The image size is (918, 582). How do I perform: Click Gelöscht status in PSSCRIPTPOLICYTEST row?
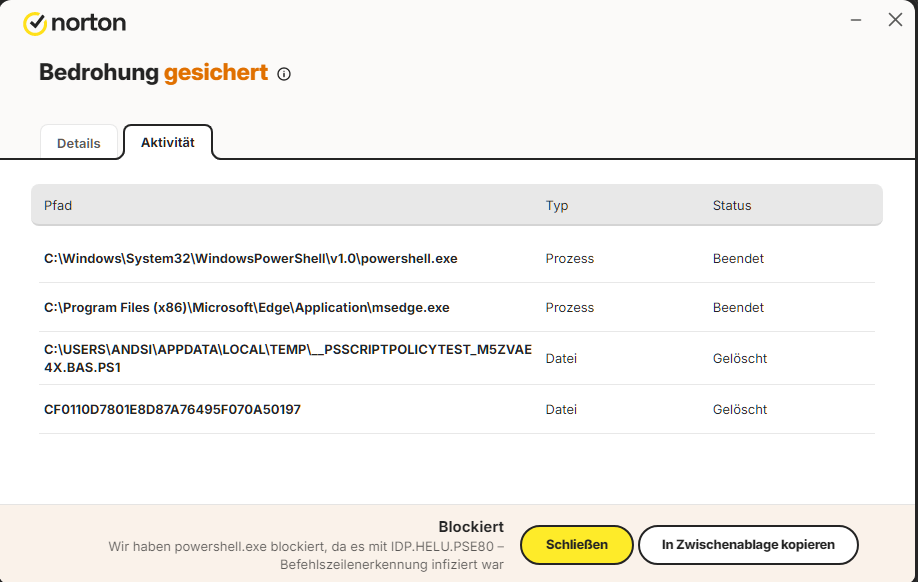(739, 358)
